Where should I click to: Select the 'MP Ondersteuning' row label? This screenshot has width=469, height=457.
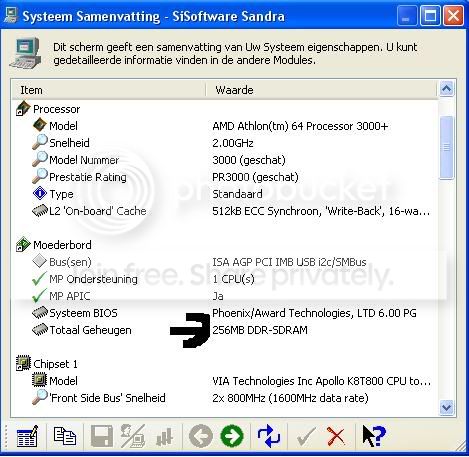tap(93, 279)
